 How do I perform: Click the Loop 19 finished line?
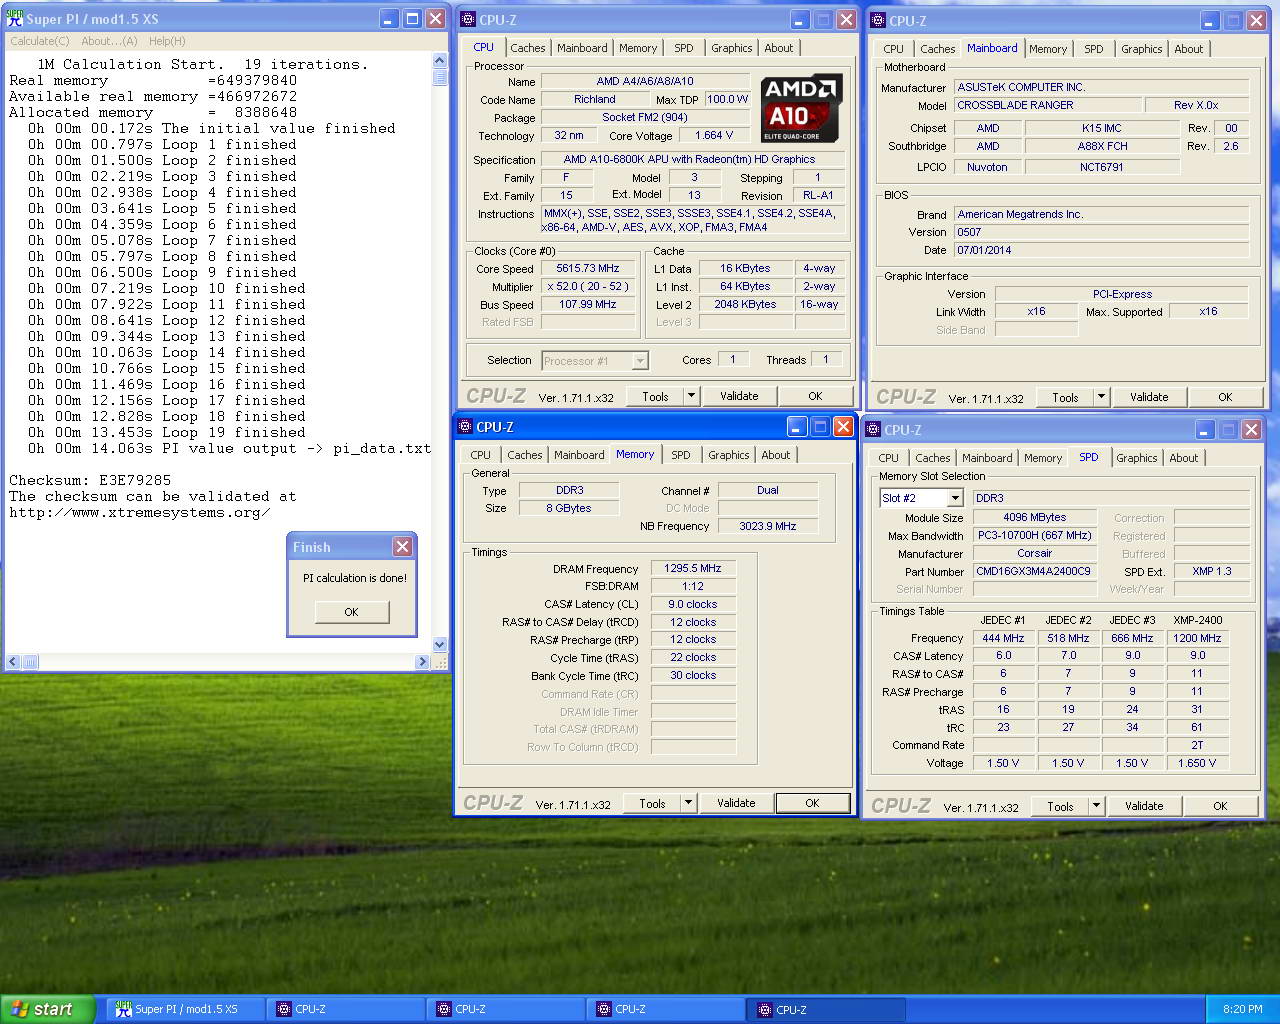pyautogui.click(x=167, y=433)
